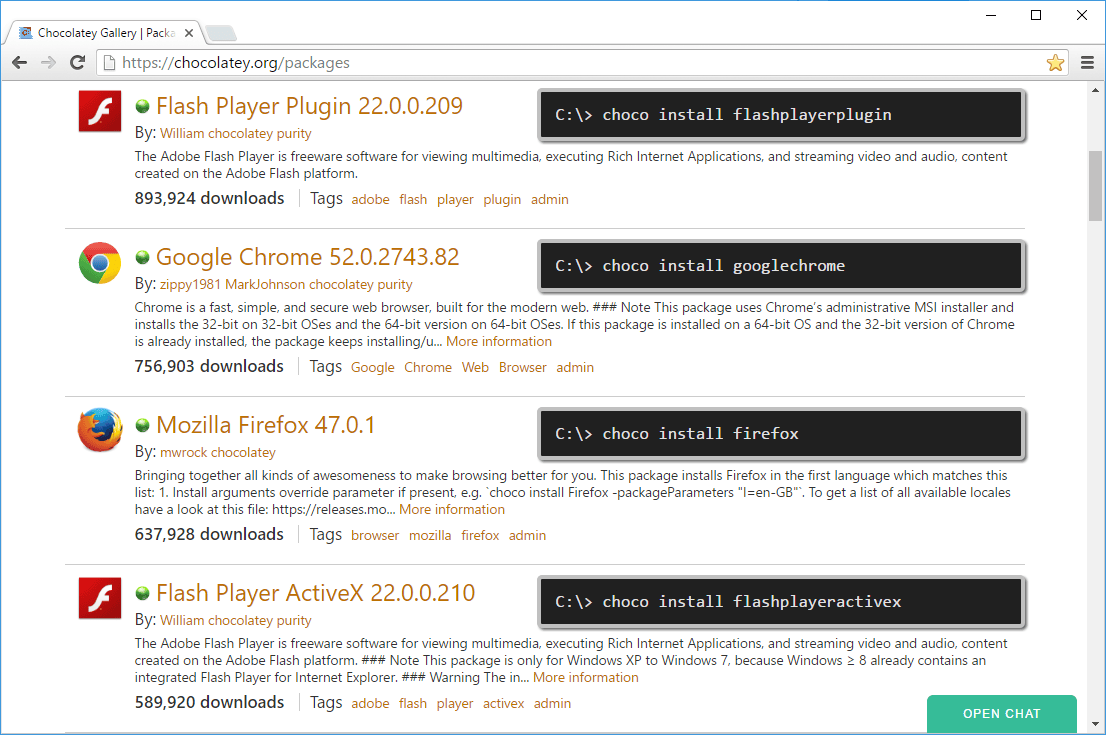Click the scrollbar up arrow
This screenshot has height=735, width=1106.
(x=1095, y=90)
